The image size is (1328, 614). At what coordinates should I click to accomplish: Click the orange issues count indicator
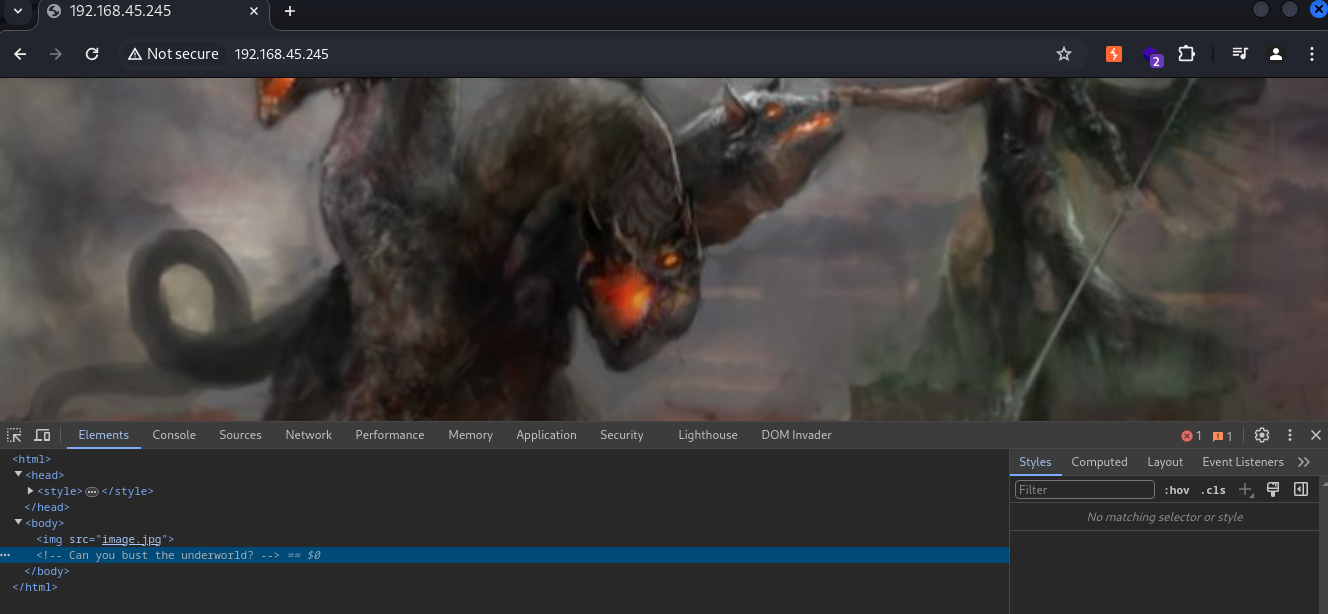1222,436
